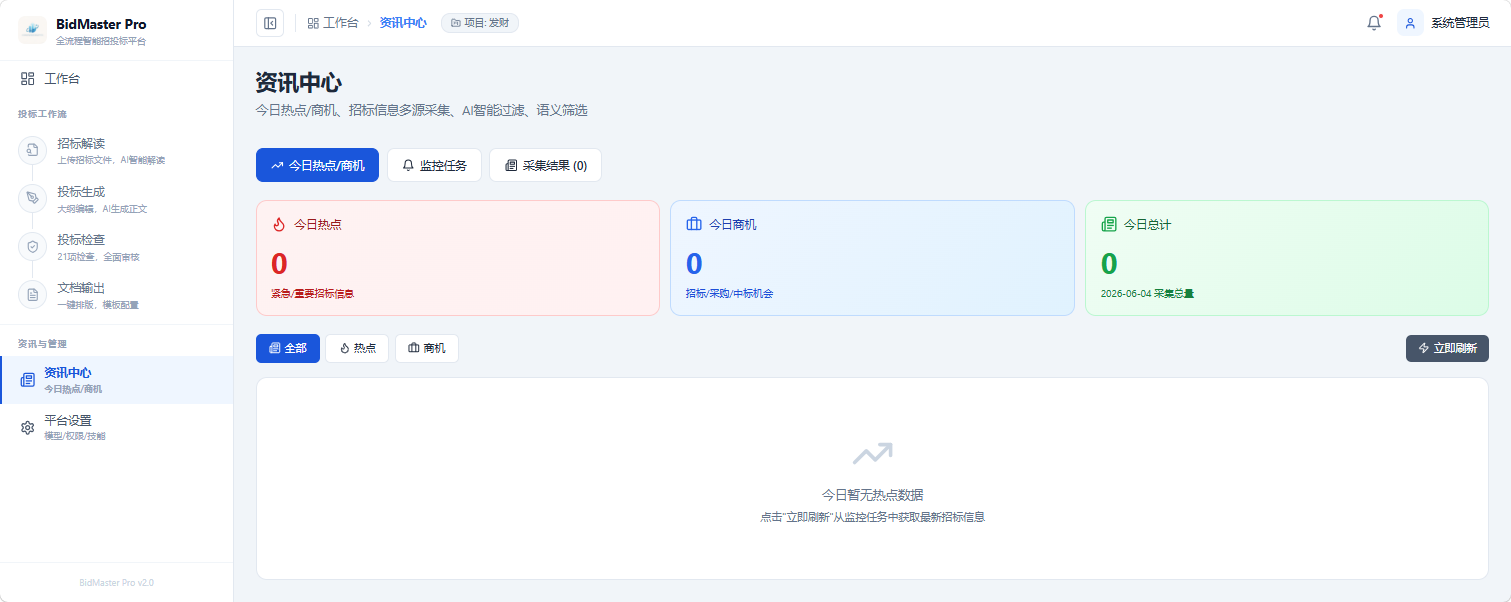Open 平台设置 in sidebar
This screenshot has width=1511, height=602.
tap(116, 428)
